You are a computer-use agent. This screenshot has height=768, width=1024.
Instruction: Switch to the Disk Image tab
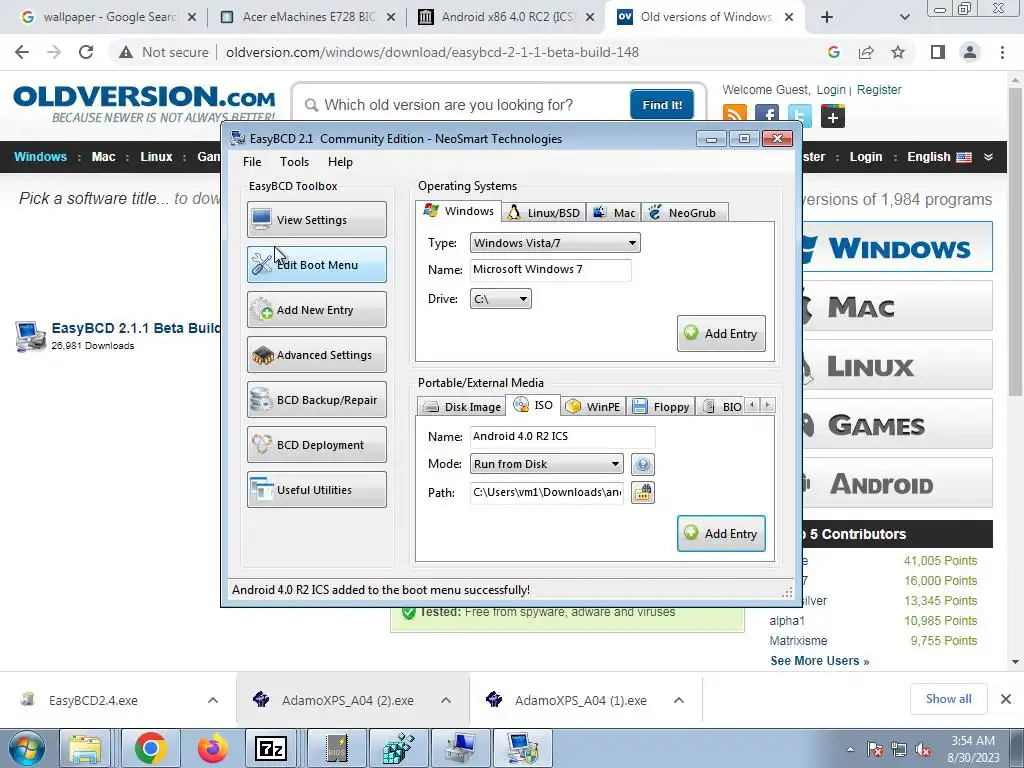tap(462, 407)
